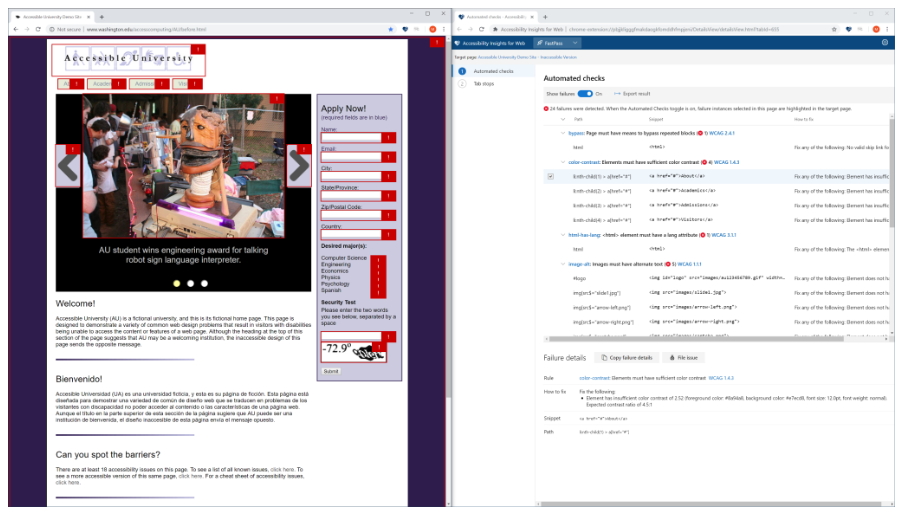Switch to the Automated checks step
Screen dimensions: 907x516
(x=493, y=71)
